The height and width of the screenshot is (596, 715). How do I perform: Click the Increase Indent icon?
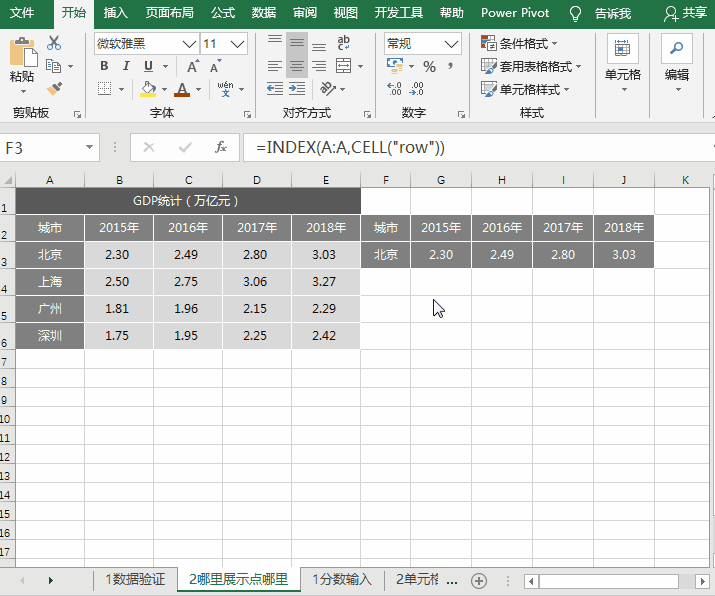[x=297, y=88]
